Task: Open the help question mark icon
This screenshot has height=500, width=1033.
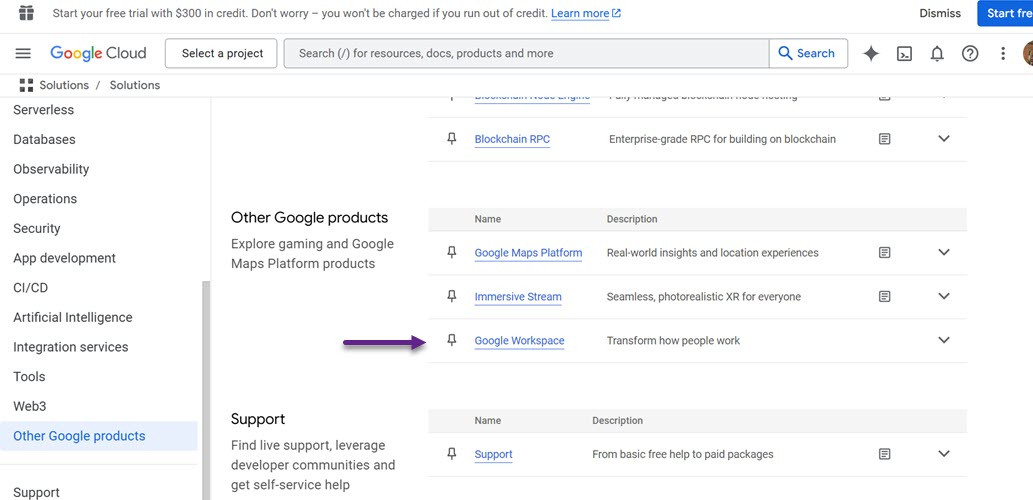Action: pos(970,54)
